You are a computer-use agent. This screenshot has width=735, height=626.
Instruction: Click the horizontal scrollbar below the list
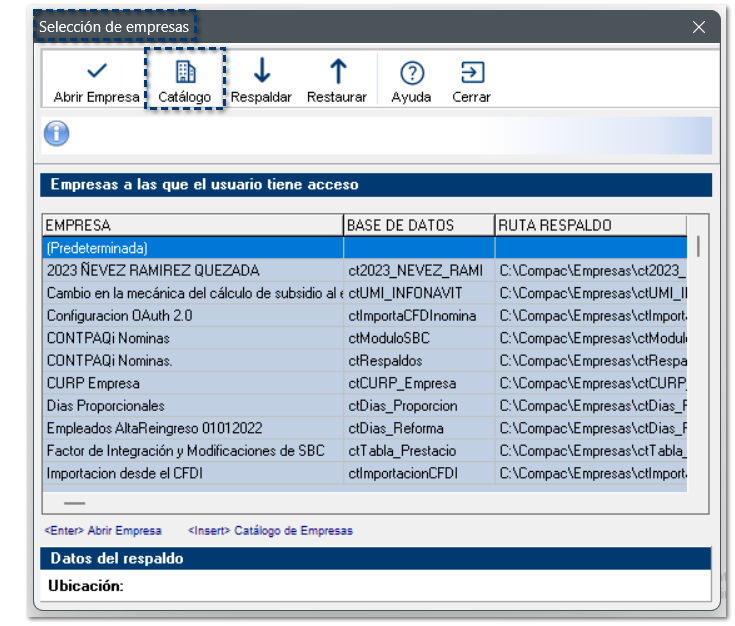click(75, 503)
